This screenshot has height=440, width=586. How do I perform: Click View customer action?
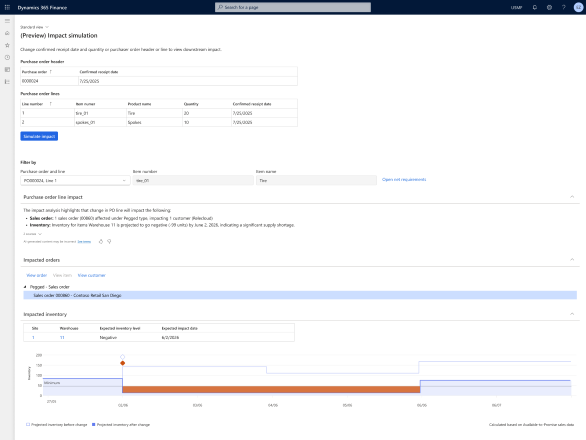click(x=92, y=276)
